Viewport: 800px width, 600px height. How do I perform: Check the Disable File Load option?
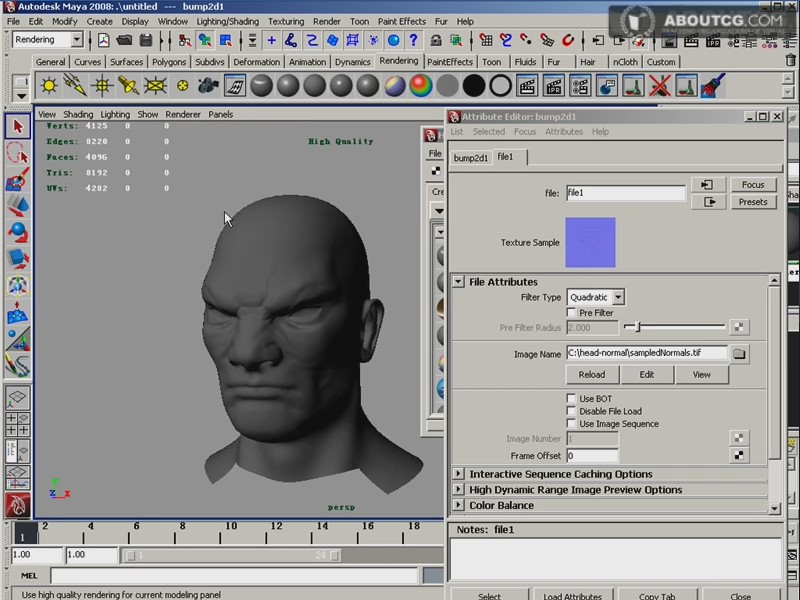click(571, 411)
